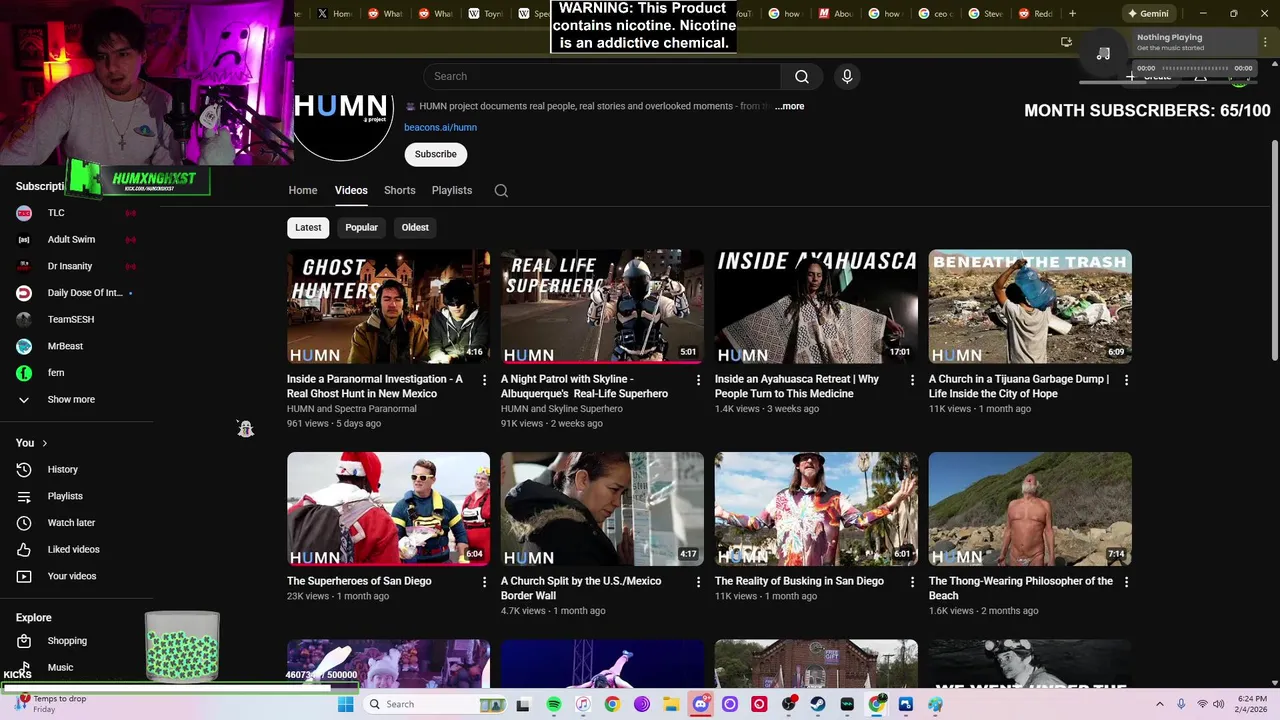Open Apple Music icon in the taskbar
1280x720 pixels.
583,704
